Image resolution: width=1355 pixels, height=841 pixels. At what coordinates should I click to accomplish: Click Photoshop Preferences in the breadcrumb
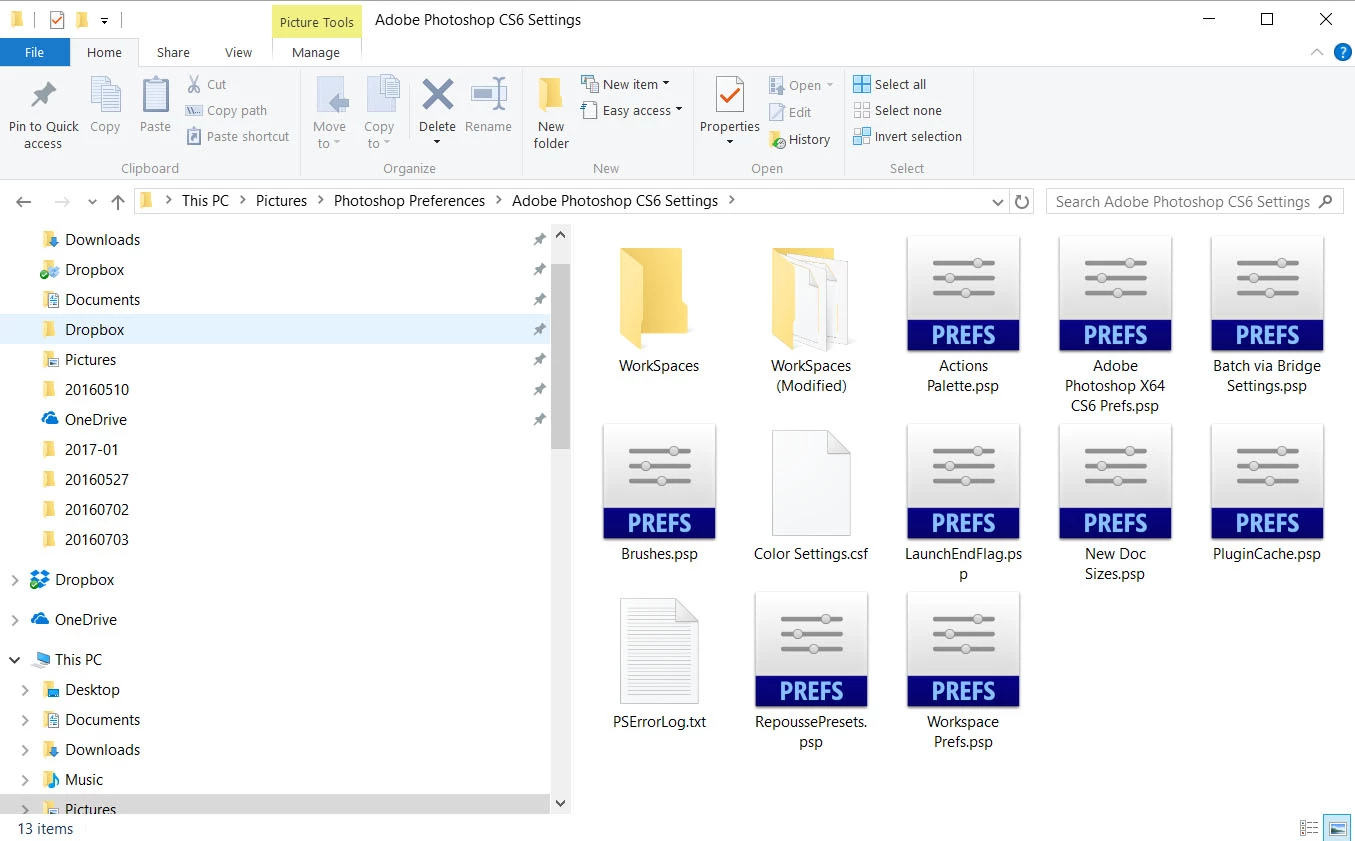tap(410, 201)
